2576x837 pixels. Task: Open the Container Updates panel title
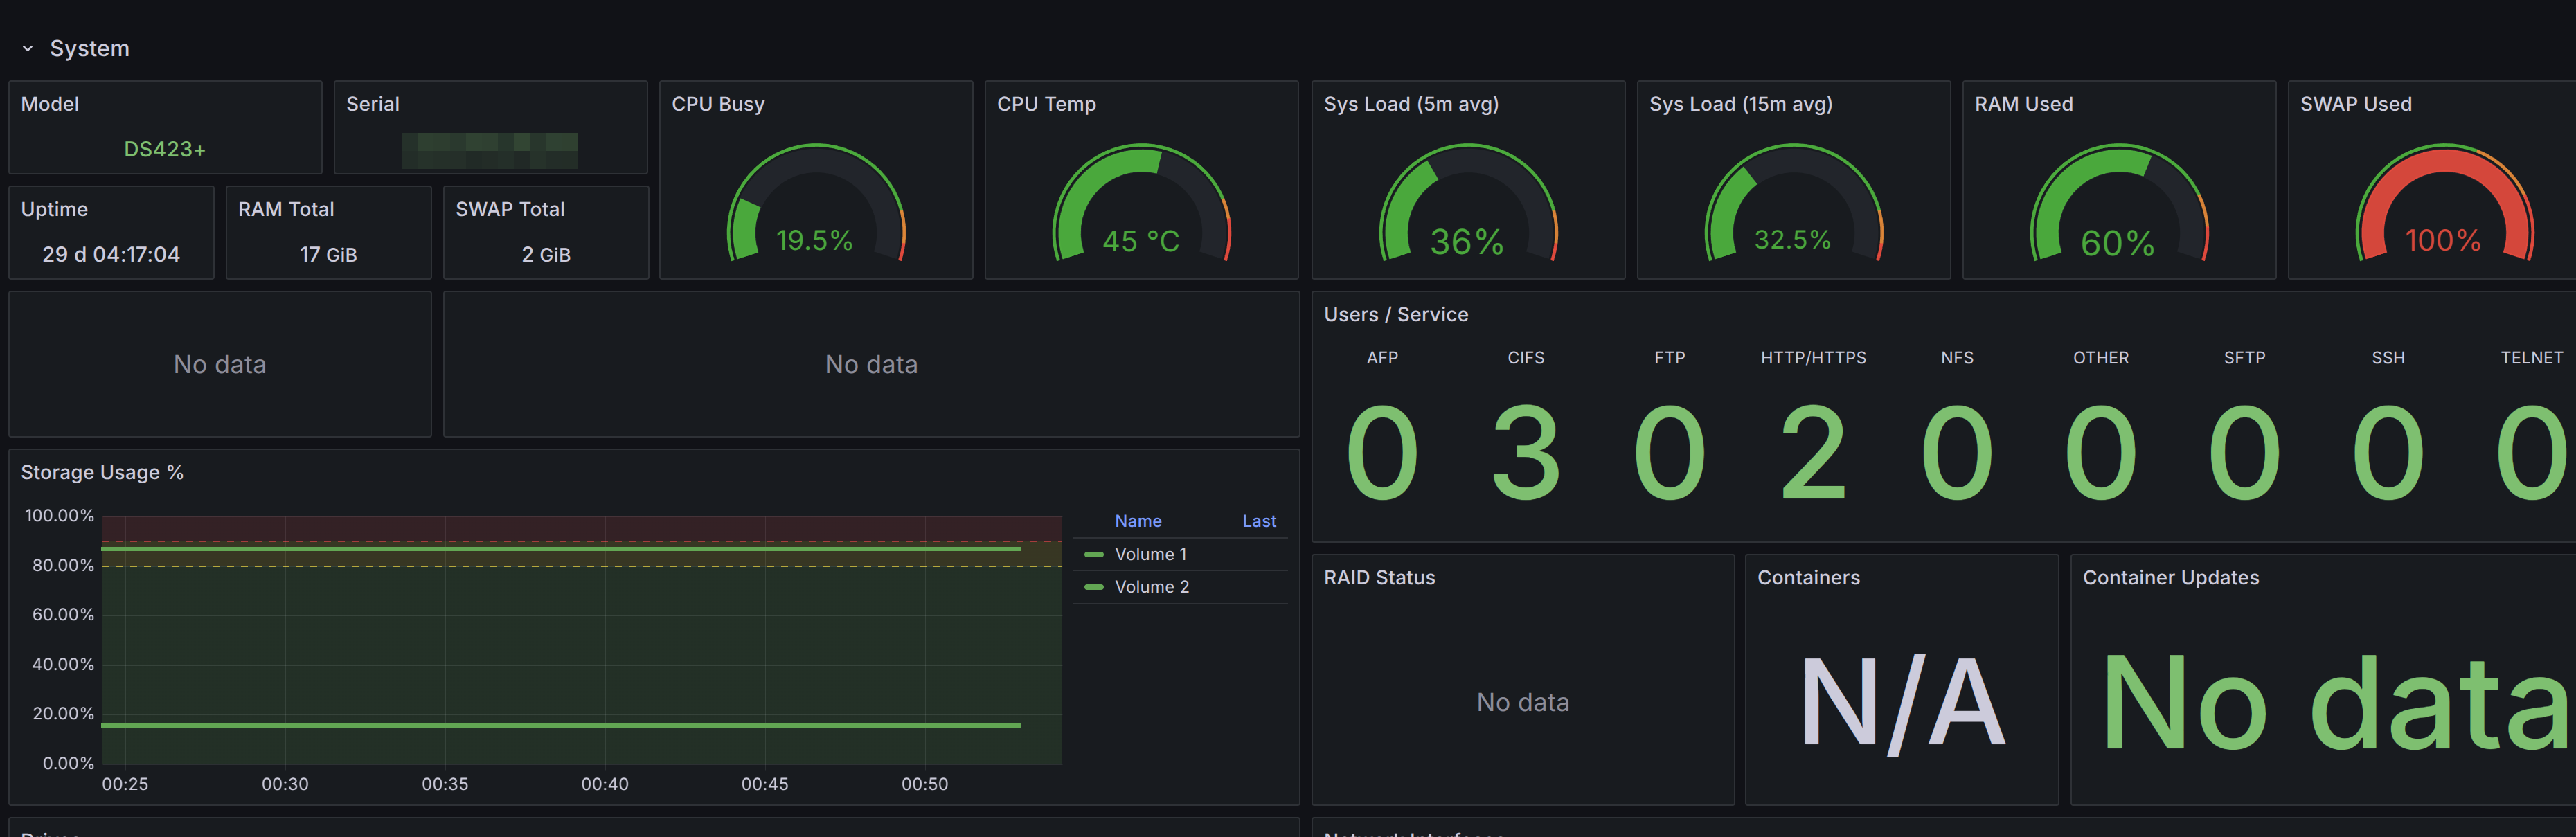click(x=2170, y=577)
